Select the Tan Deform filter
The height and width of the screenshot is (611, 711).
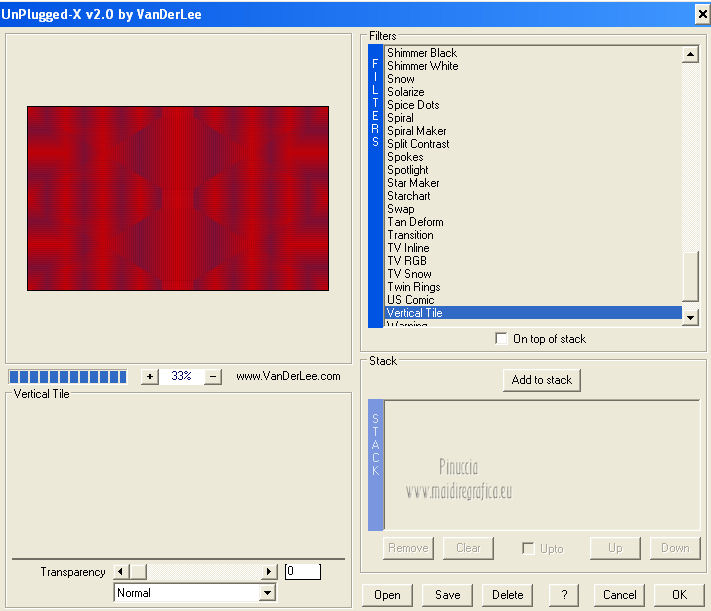tap(533, 222)
